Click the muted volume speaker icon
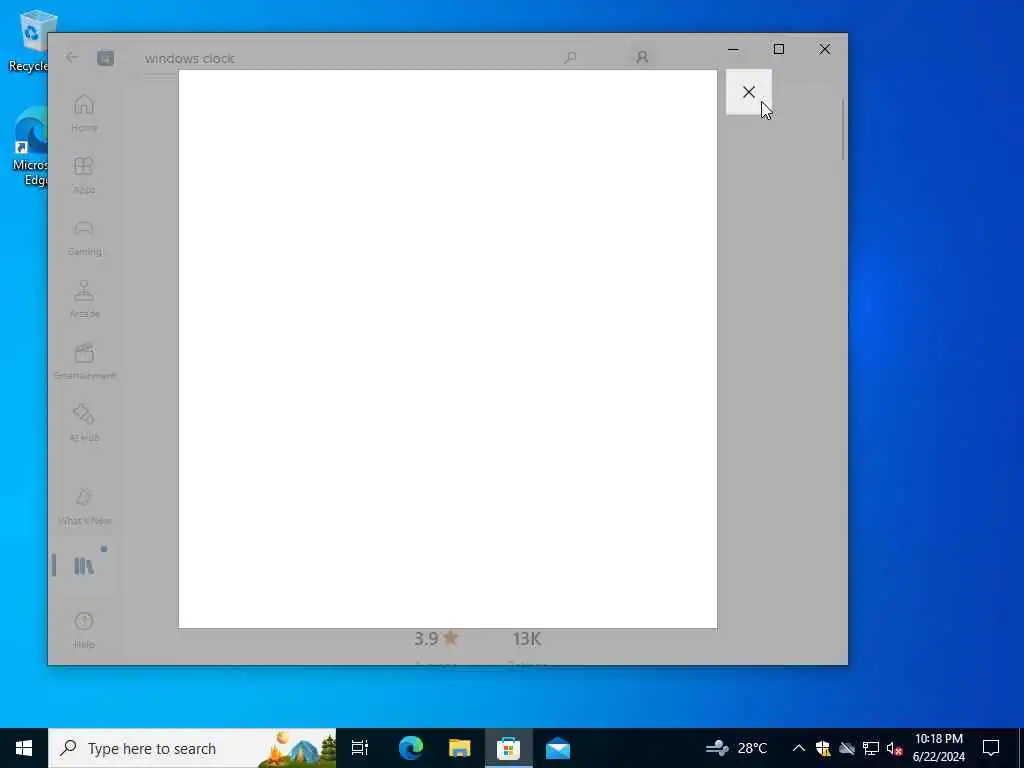Image resolution: width=1024 pixels, height=768 pixels. [894, 748]
